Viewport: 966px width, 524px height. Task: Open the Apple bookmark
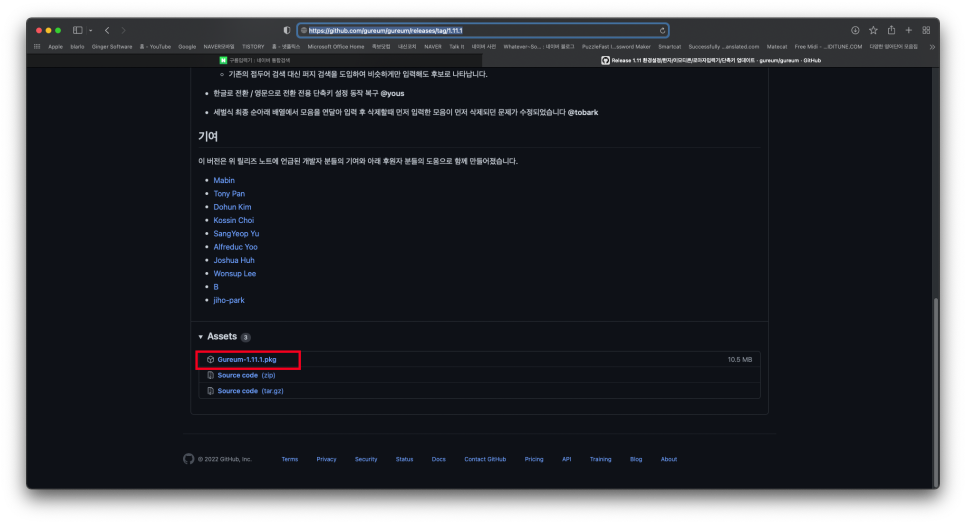(55, 47)
